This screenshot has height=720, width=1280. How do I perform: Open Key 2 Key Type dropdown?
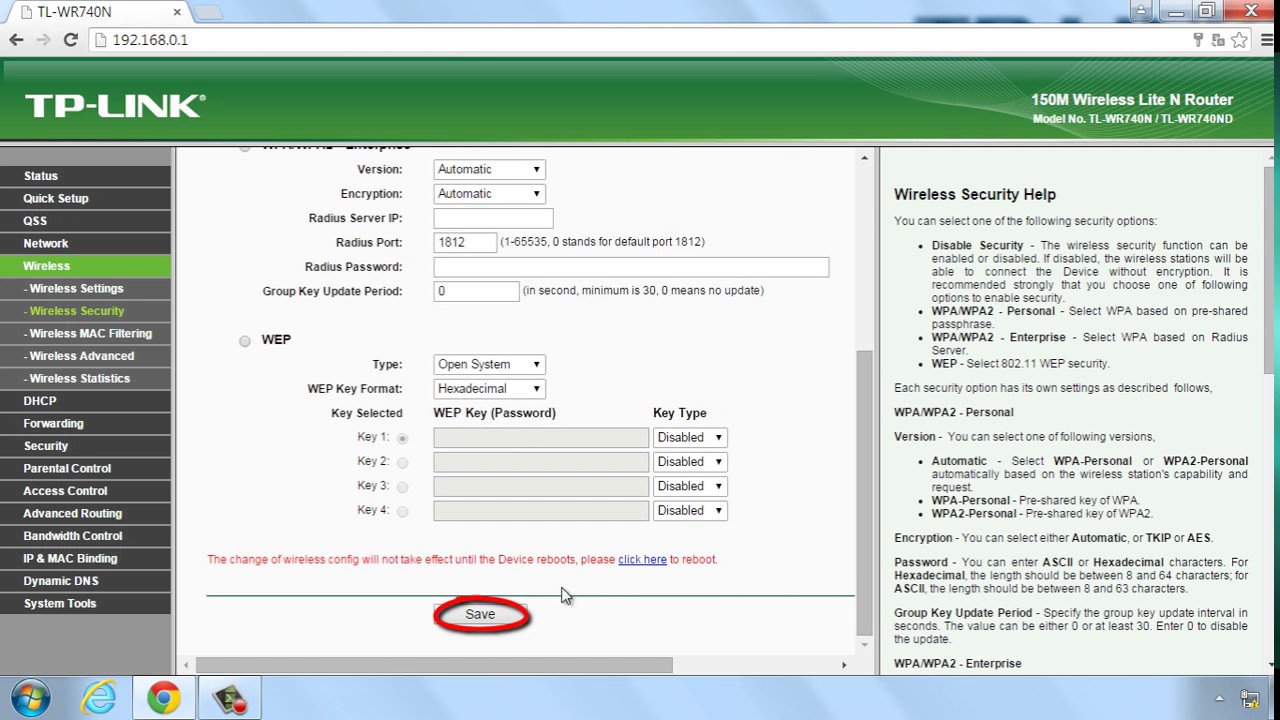pos(690,462)
